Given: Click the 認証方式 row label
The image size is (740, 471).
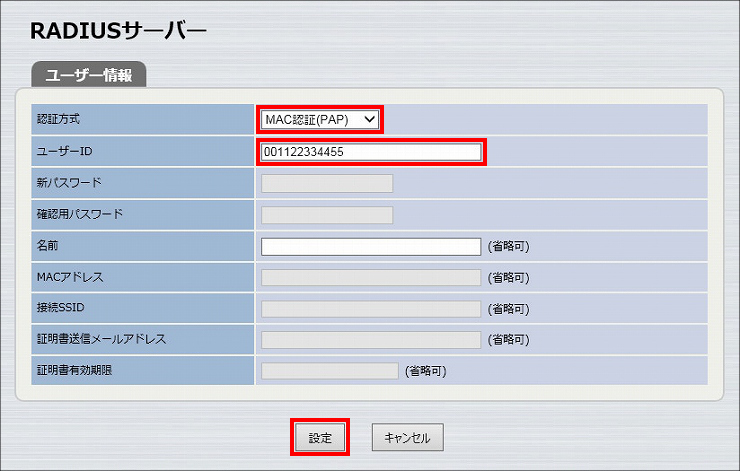Looking at the screenshot, I should 59,119.
